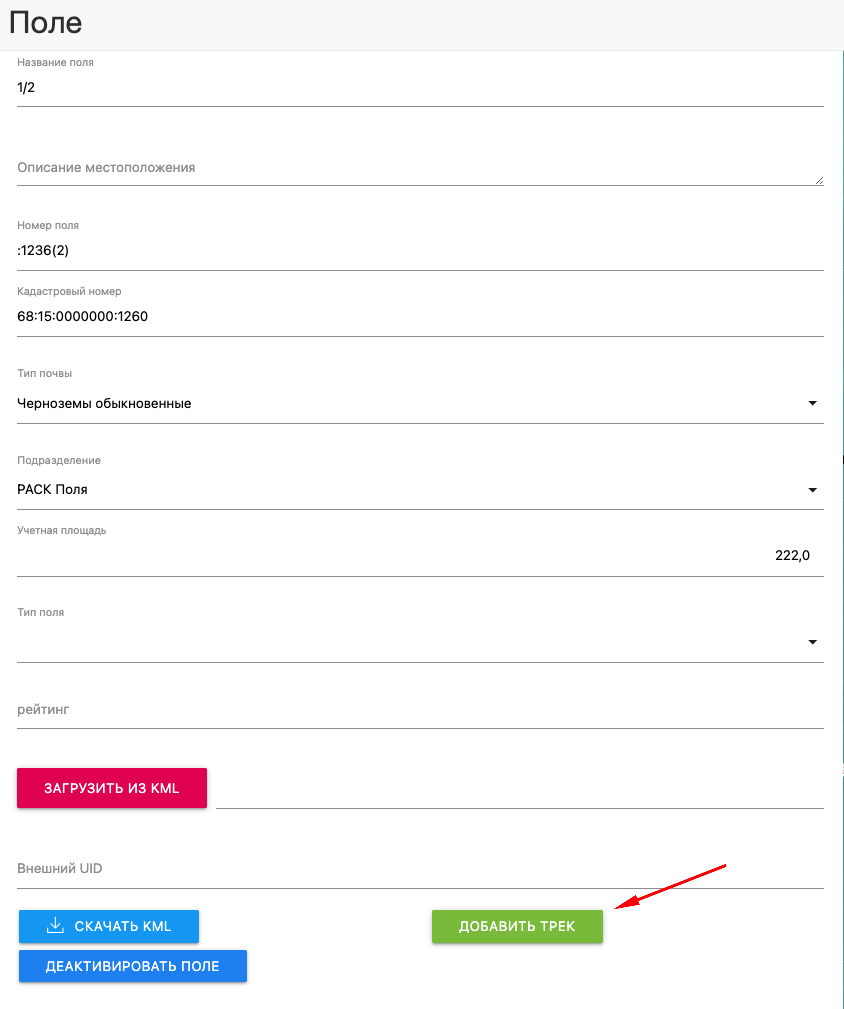Screen dimensions: 844x1009
Task: Click the Номер поля input field
Action: pos(420,251)
